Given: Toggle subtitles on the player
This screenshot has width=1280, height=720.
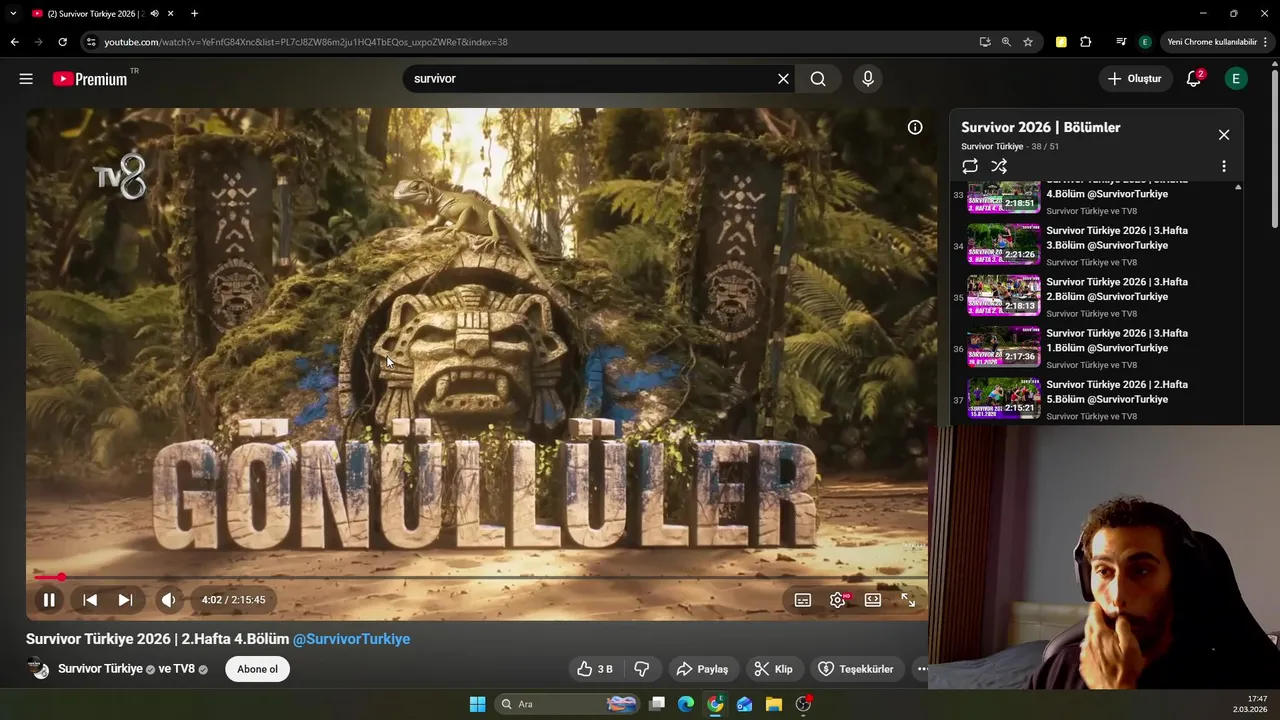Looking at the screenshot, I should coord(803,600).
